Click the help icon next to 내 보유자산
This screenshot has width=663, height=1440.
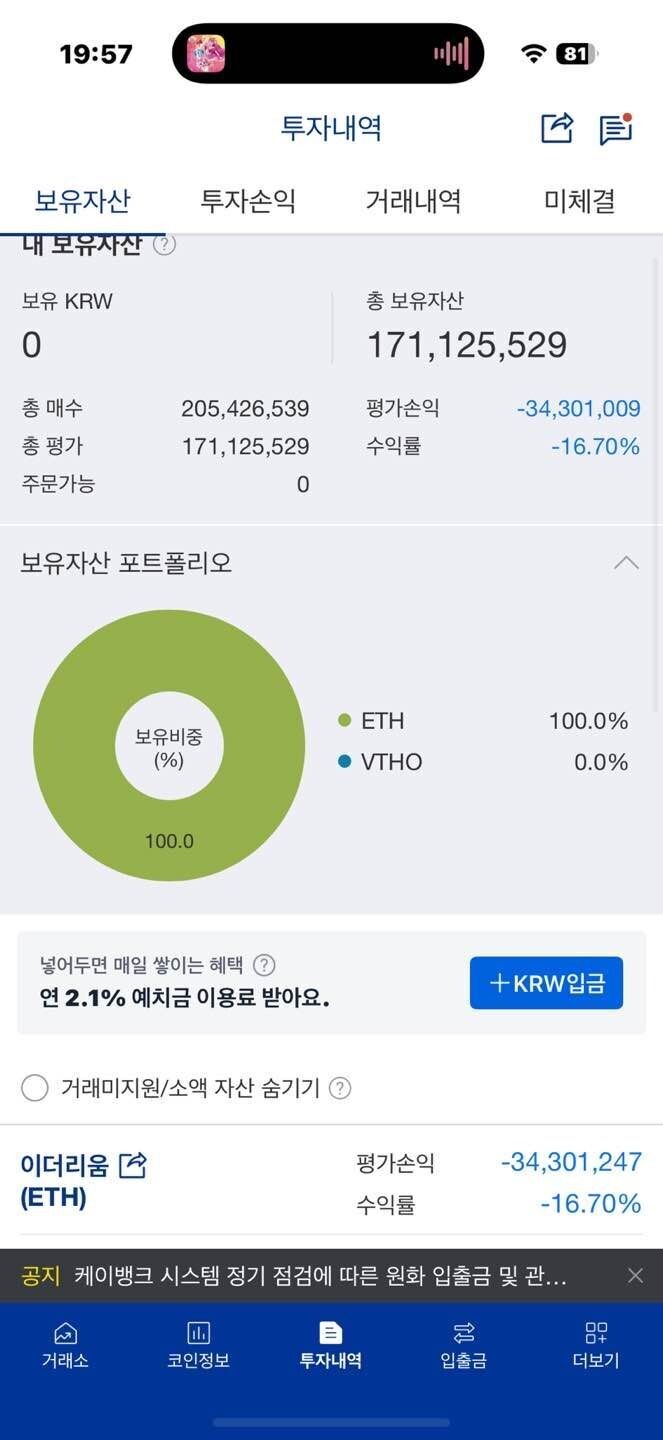163,243
